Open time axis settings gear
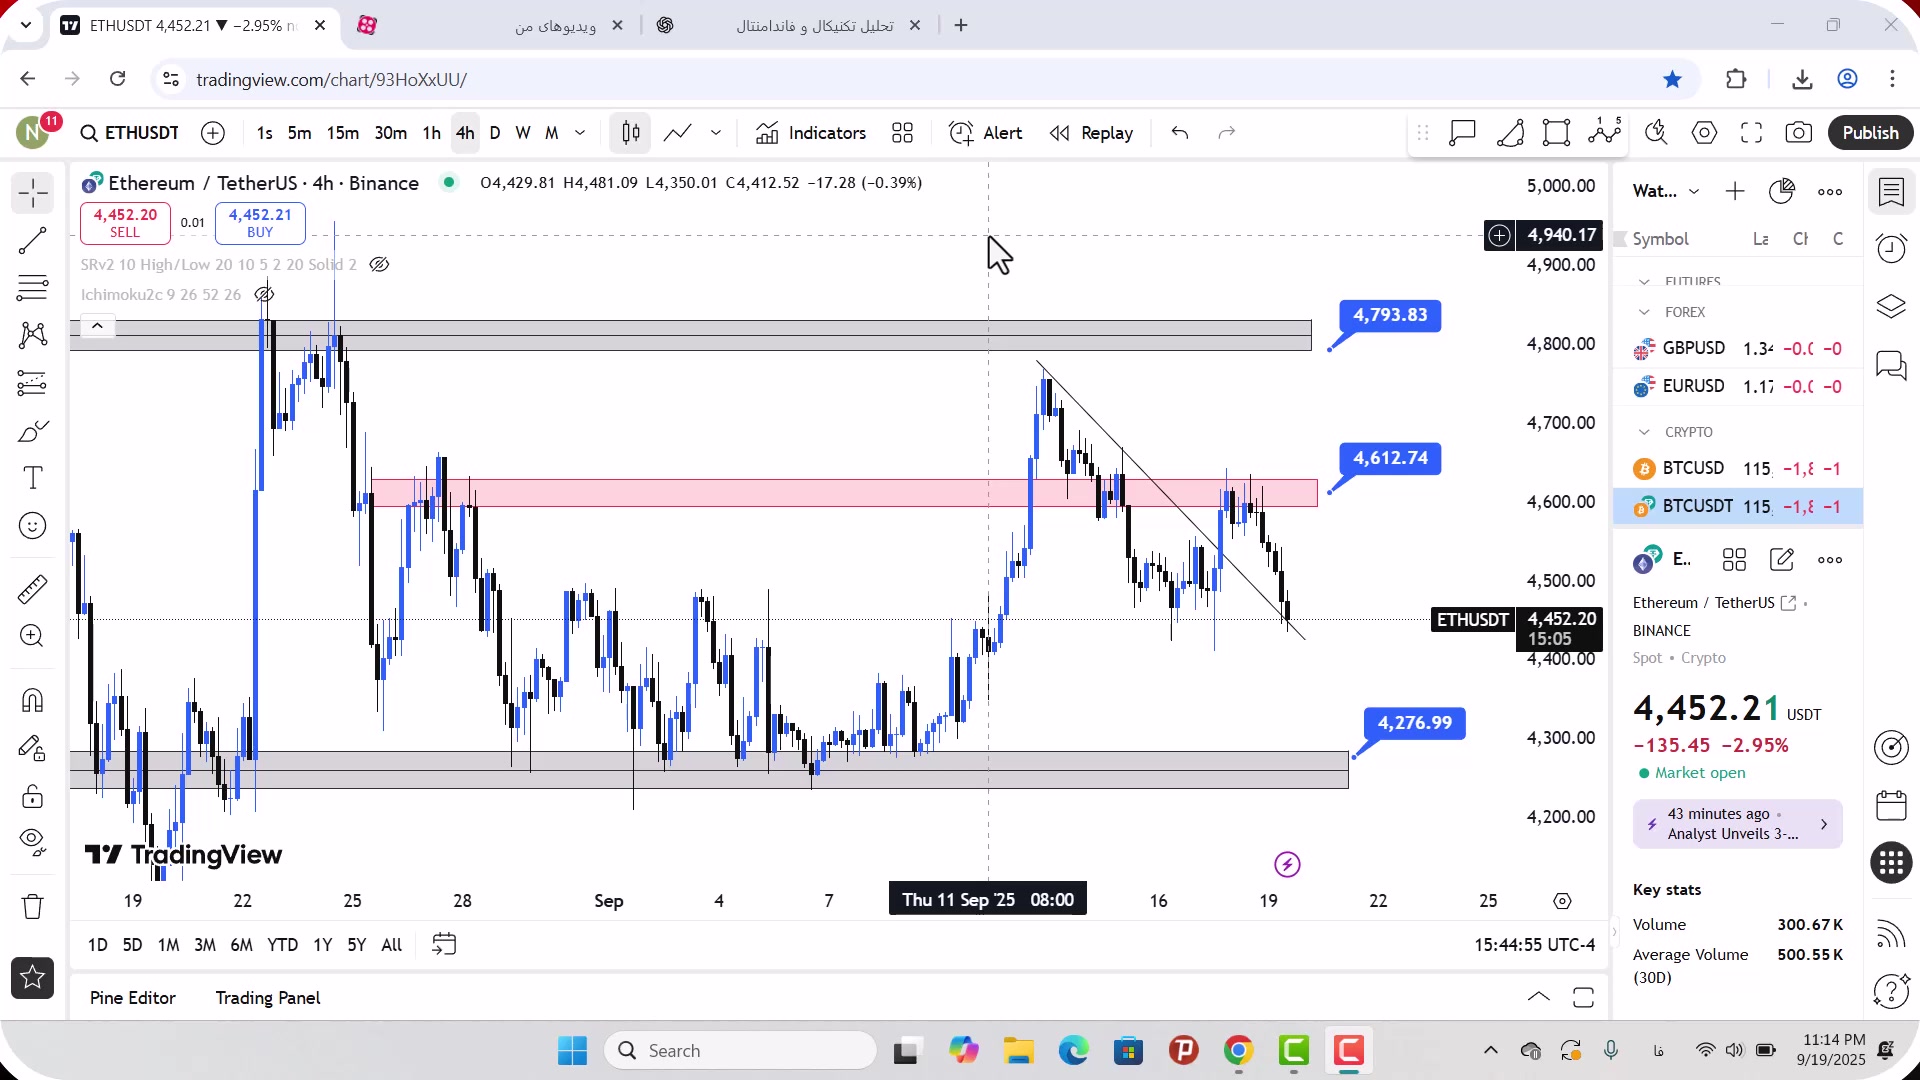 pyautogui.click(x=1563, y=901)
